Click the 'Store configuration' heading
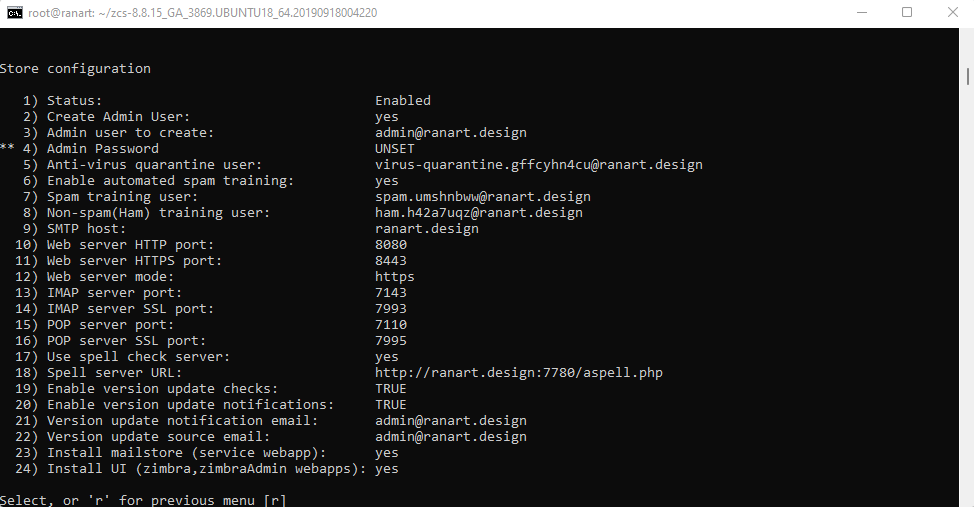 pos(75,69)
